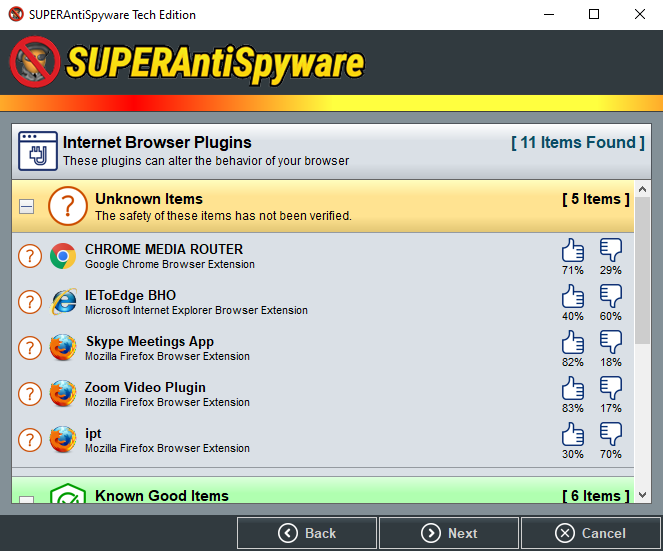
Task: Click the Unknown Items header title
Action: [x=149, y=199]
